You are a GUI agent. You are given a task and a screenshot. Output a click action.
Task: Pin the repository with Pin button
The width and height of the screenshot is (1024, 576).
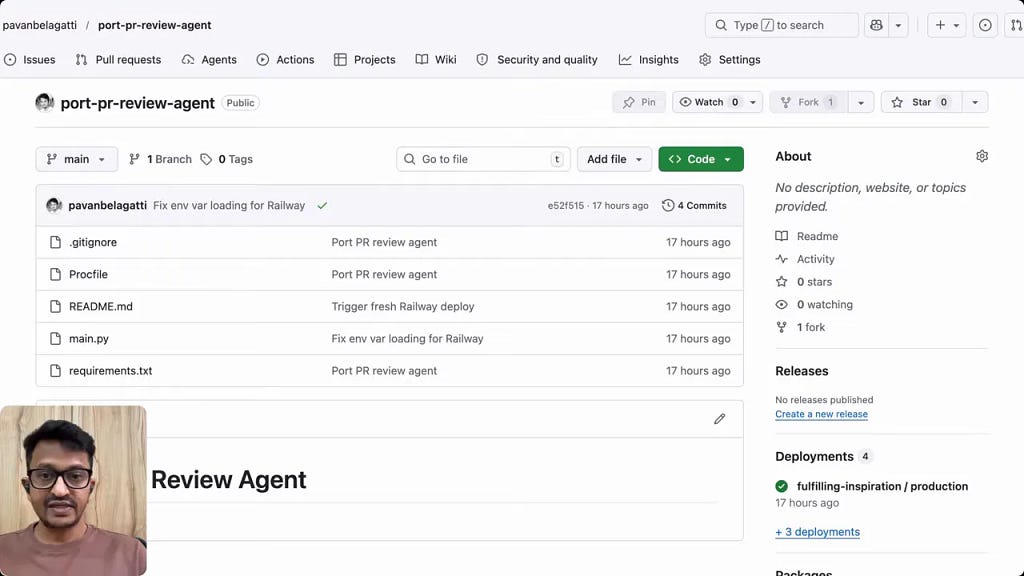(639, 103)
